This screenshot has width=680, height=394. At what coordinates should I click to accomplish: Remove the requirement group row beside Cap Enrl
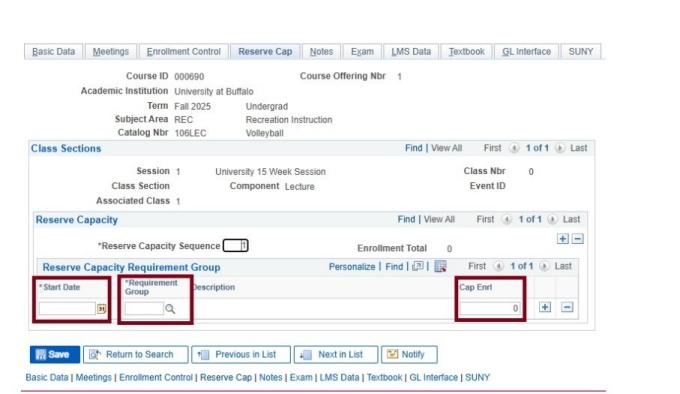coord(567,307)
